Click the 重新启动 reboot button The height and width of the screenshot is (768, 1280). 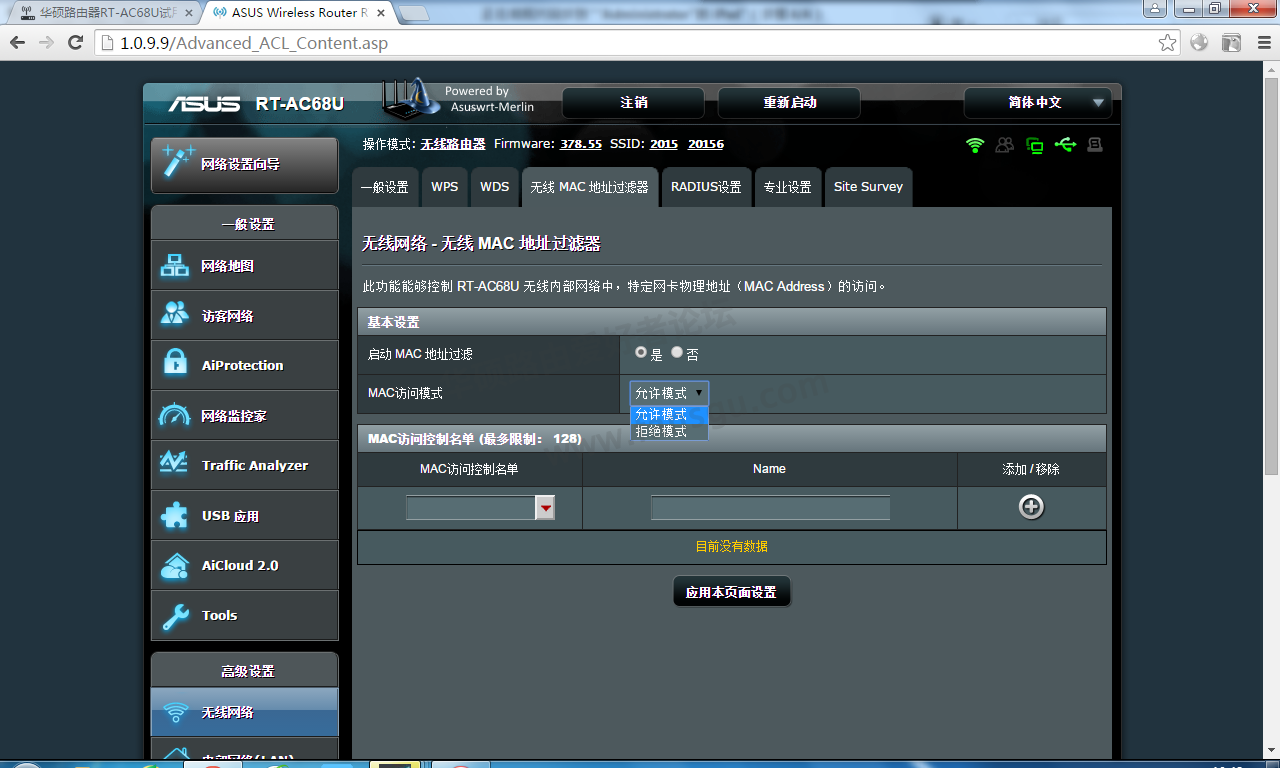click(789, 103)
